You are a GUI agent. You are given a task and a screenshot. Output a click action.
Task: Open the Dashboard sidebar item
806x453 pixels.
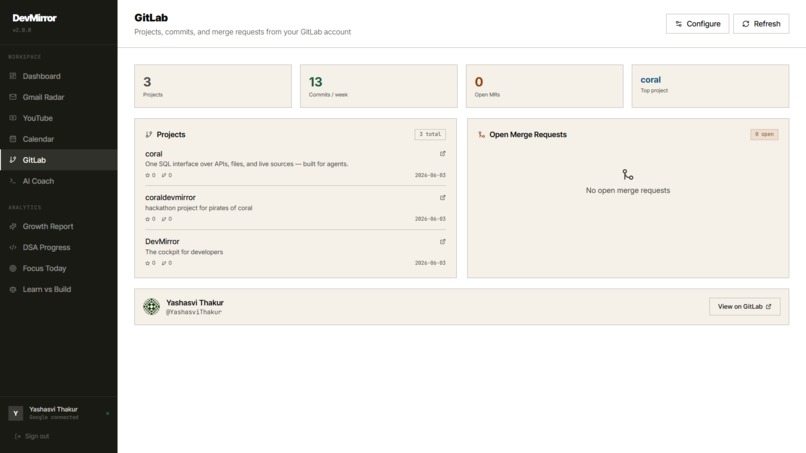pos(58,76)
